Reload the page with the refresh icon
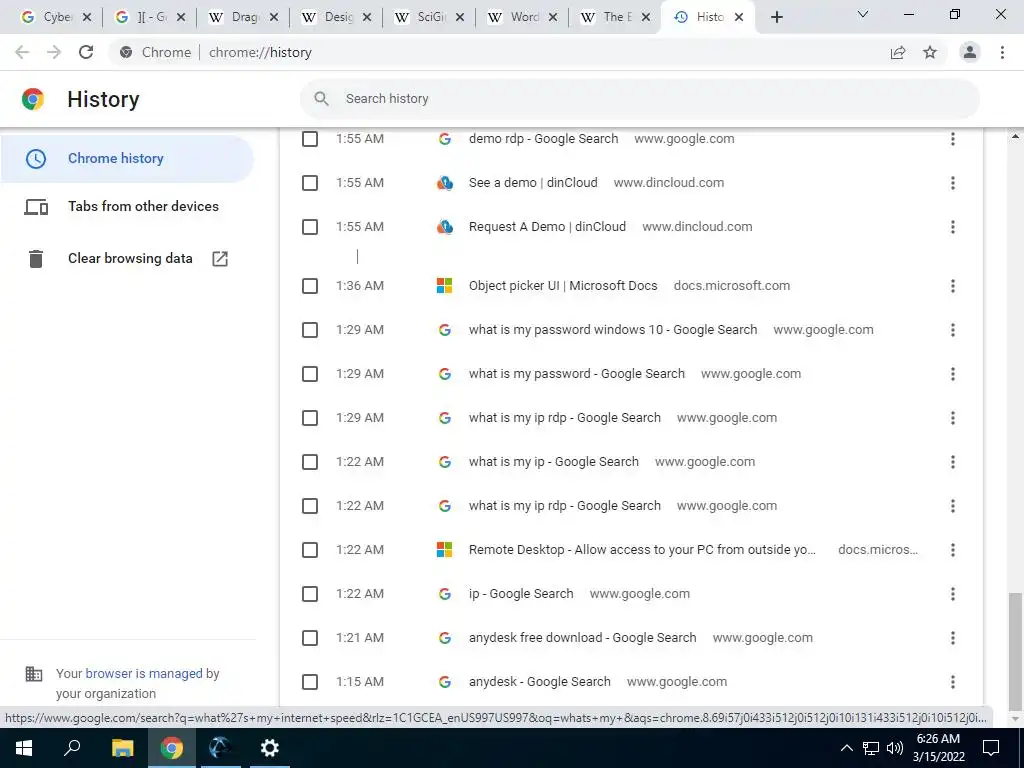The height and width of the screenshot is (768, 1024). click(x=86, y=52)
